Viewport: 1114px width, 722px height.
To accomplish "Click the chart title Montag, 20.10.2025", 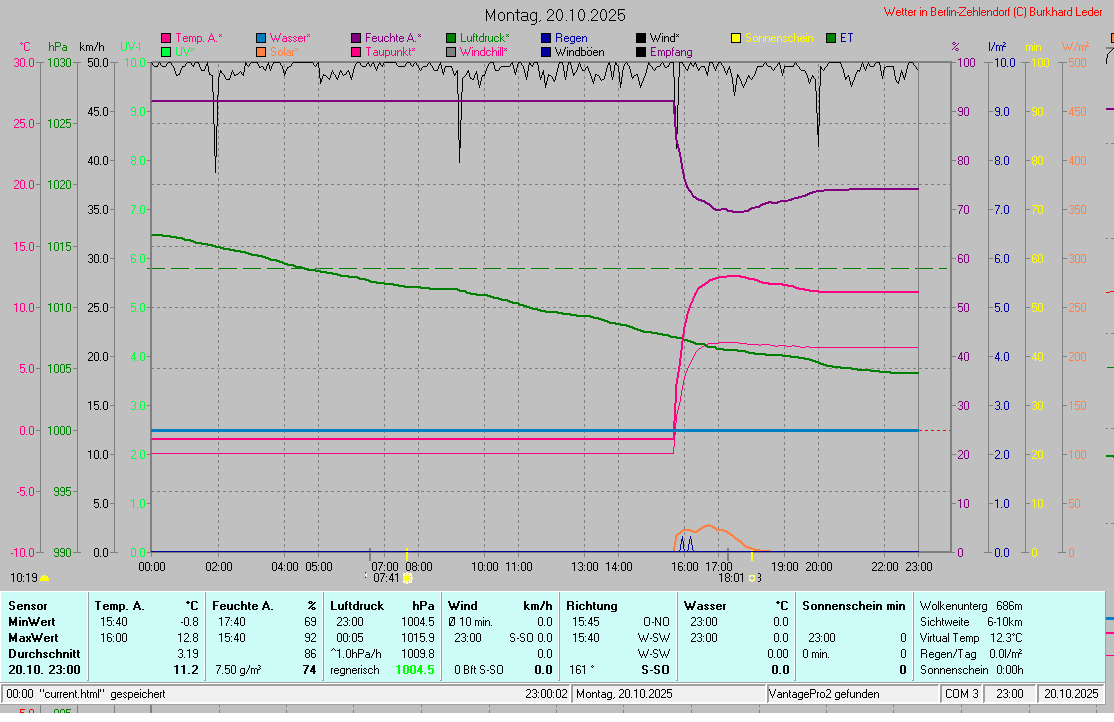I will click(x=555, y=15).
